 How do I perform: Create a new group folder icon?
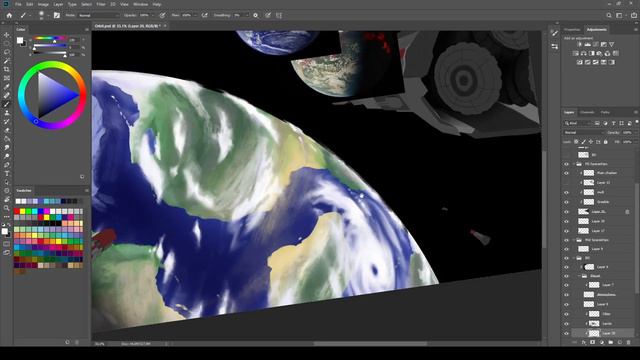[611, 342]
